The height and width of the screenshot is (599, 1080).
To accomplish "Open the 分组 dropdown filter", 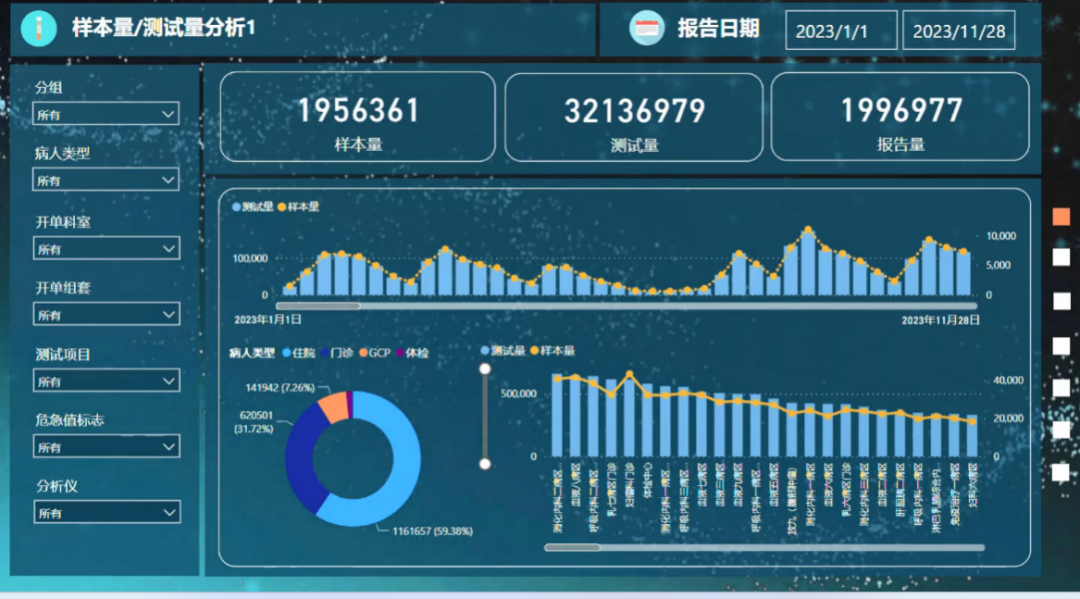I will [106, 114].
